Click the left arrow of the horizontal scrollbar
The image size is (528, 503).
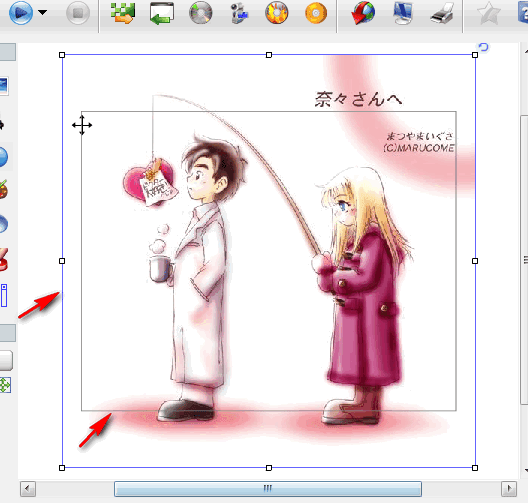point(28,488)
